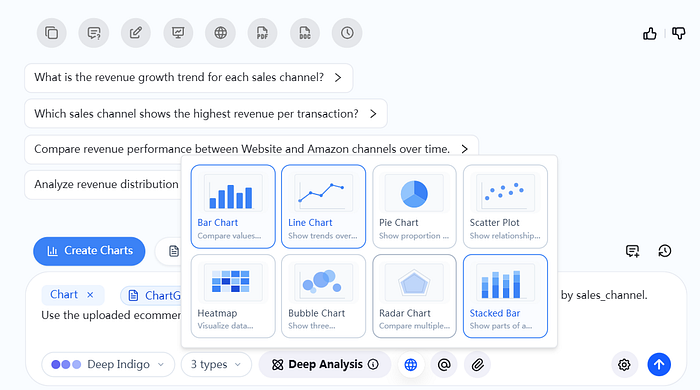Image resolution: width=700 pixels, height=390 pixels.
Task: Toggle the Line Chart type
Action: pyautogui.click(x=324, y=207)
